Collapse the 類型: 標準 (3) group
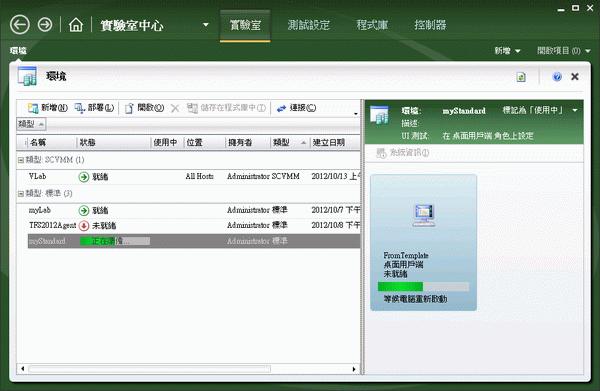600x391 pixels. 21,194
